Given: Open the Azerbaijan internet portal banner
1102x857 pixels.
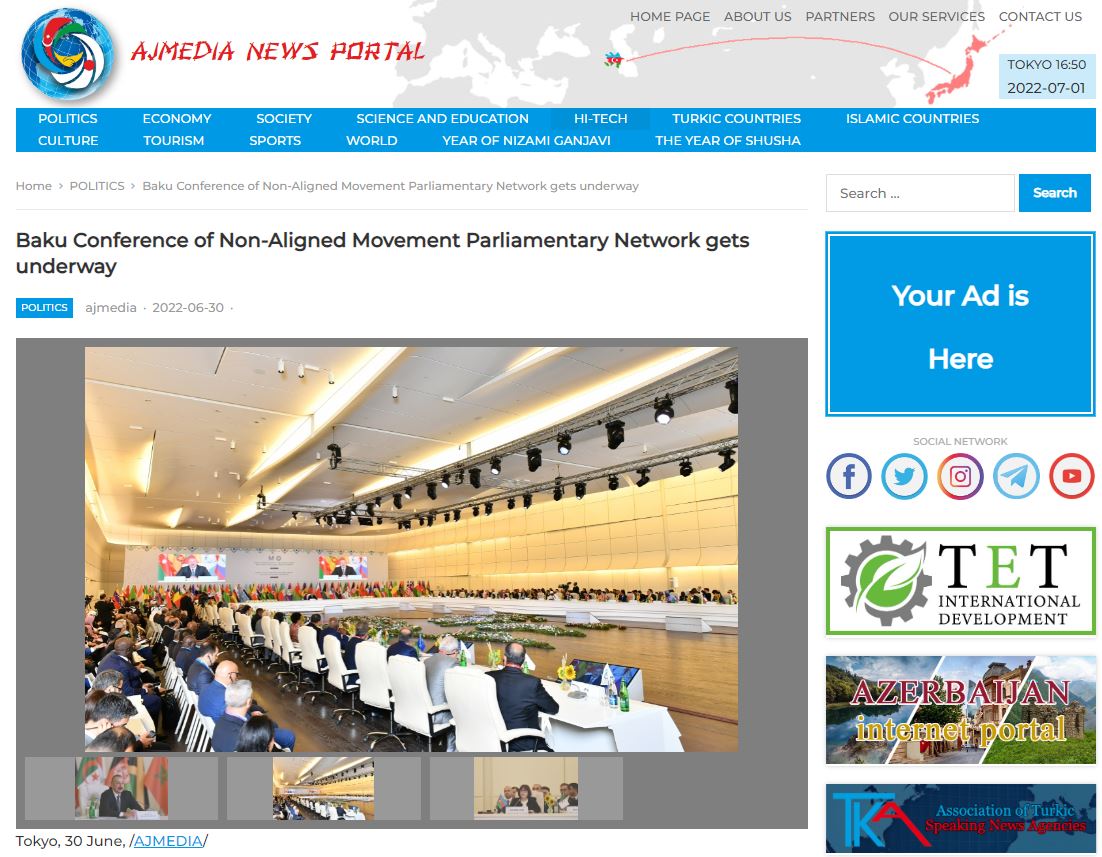Looking at the screenshot, I should point(960,710).
